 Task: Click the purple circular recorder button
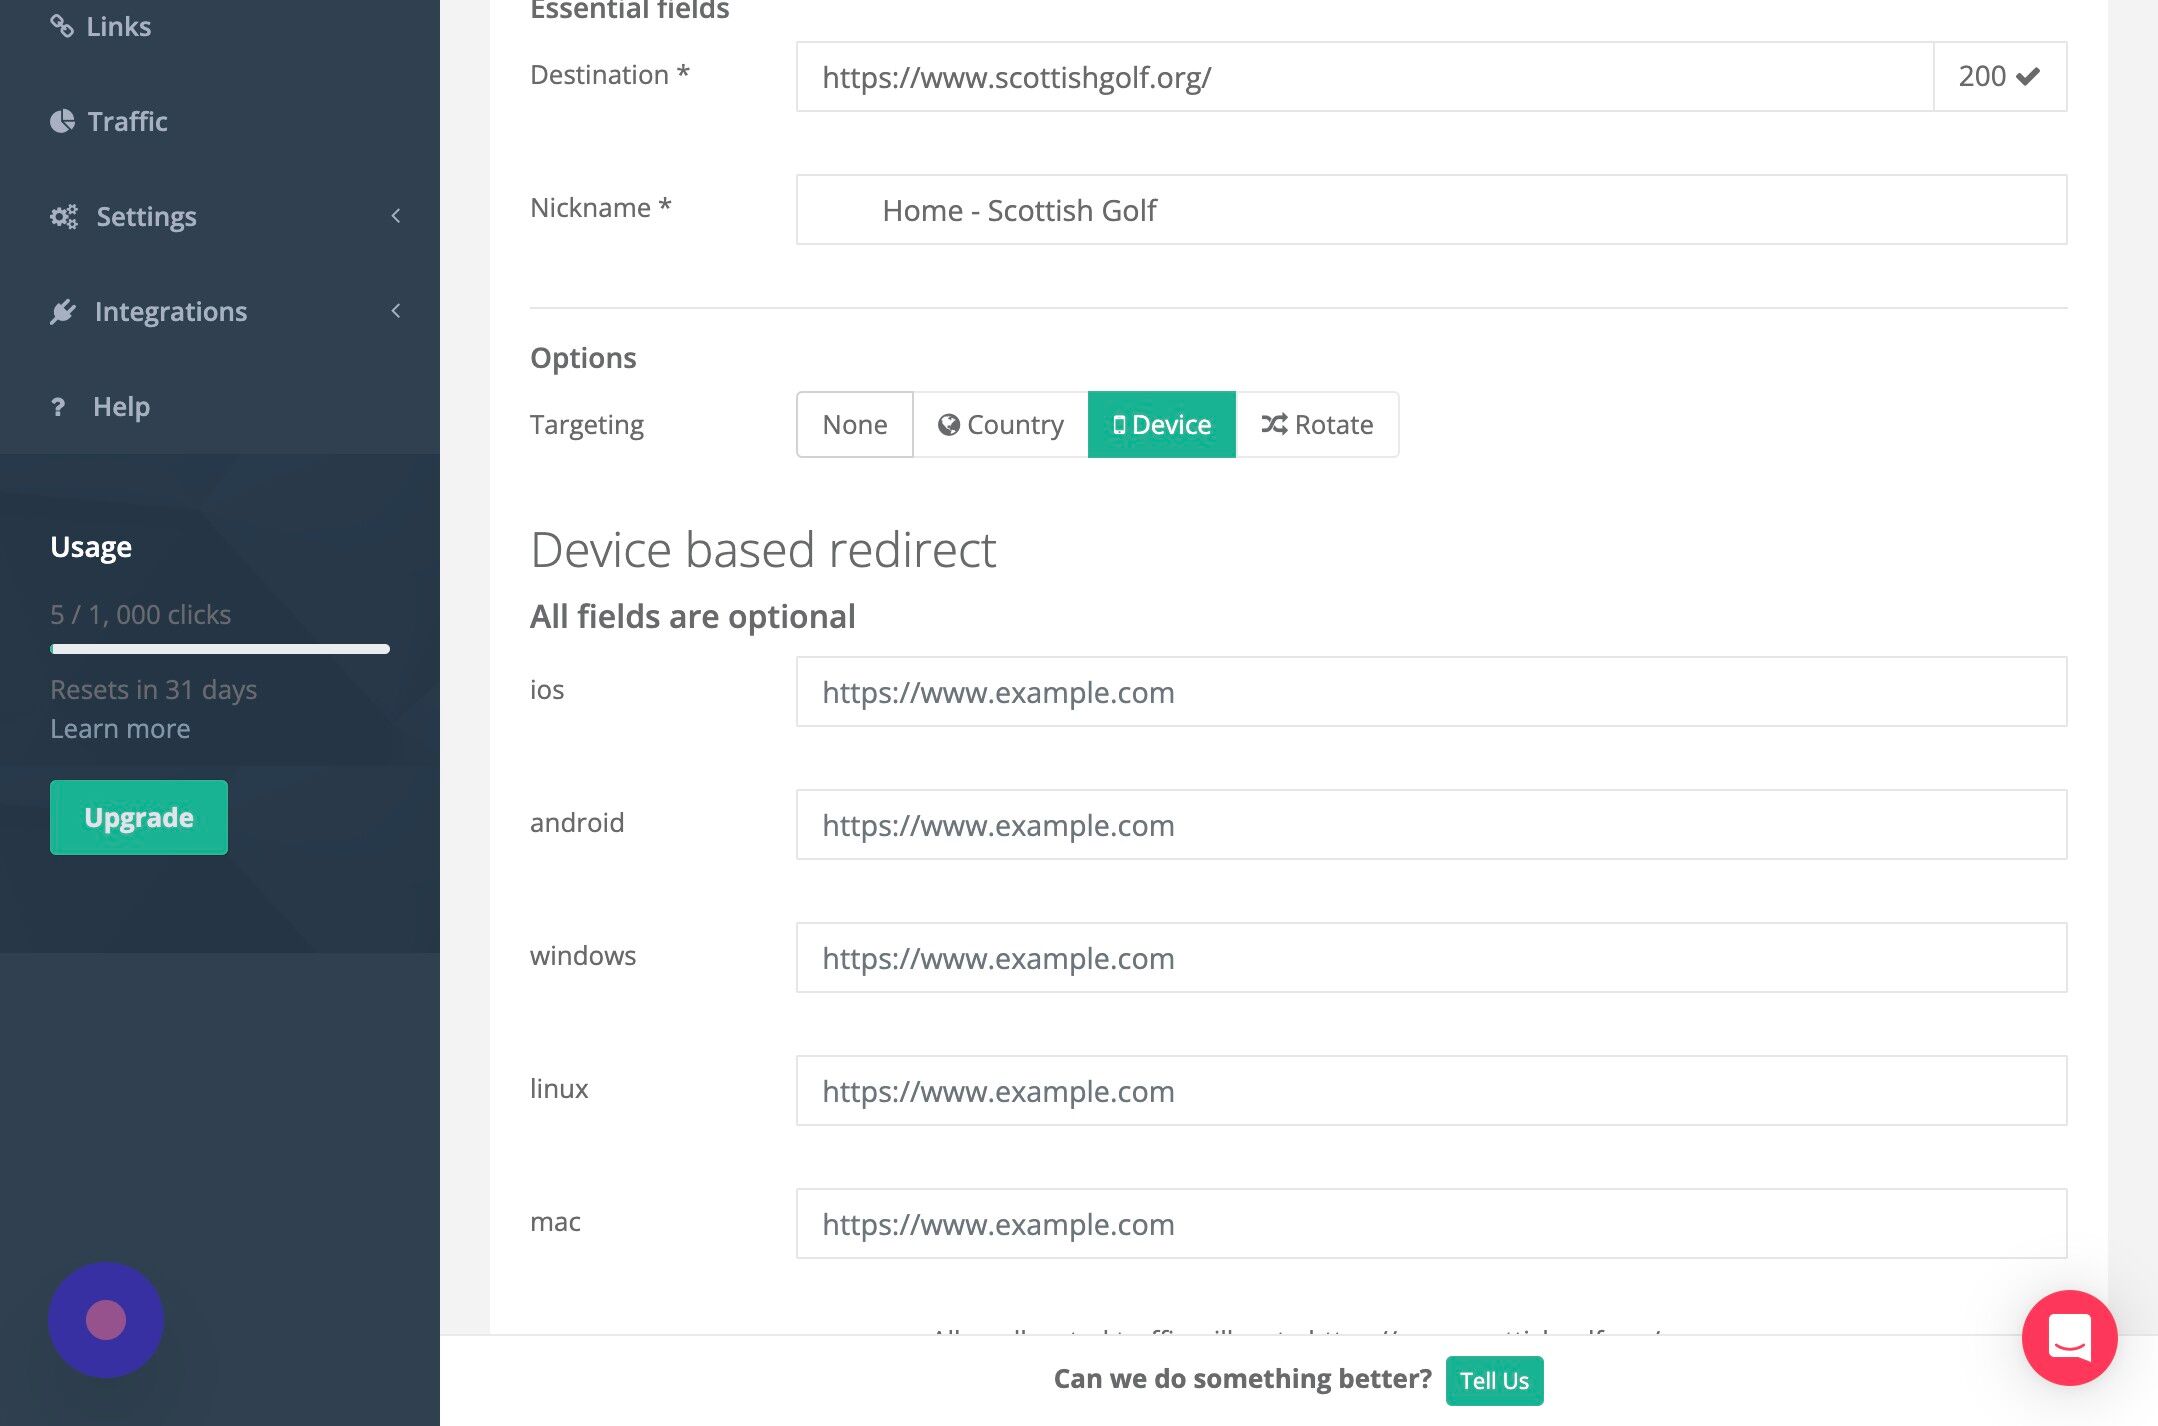[106, 1320]
